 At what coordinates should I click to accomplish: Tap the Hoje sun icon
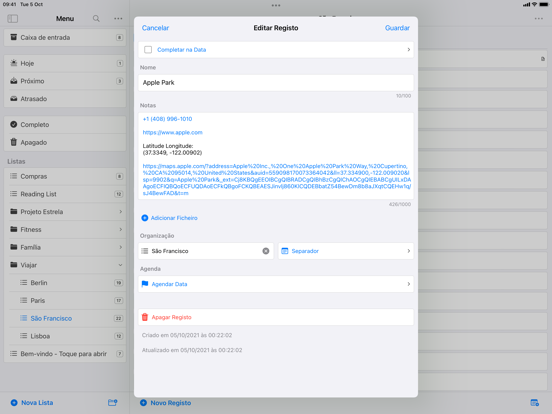pos(13,63)
